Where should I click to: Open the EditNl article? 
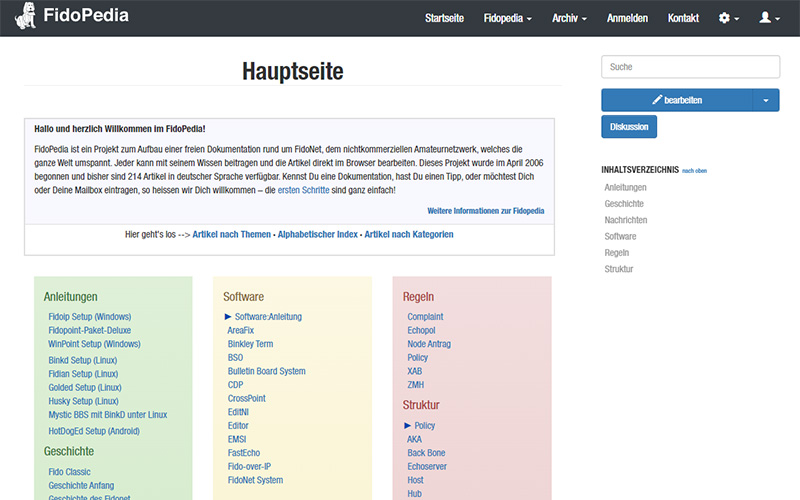238,412
